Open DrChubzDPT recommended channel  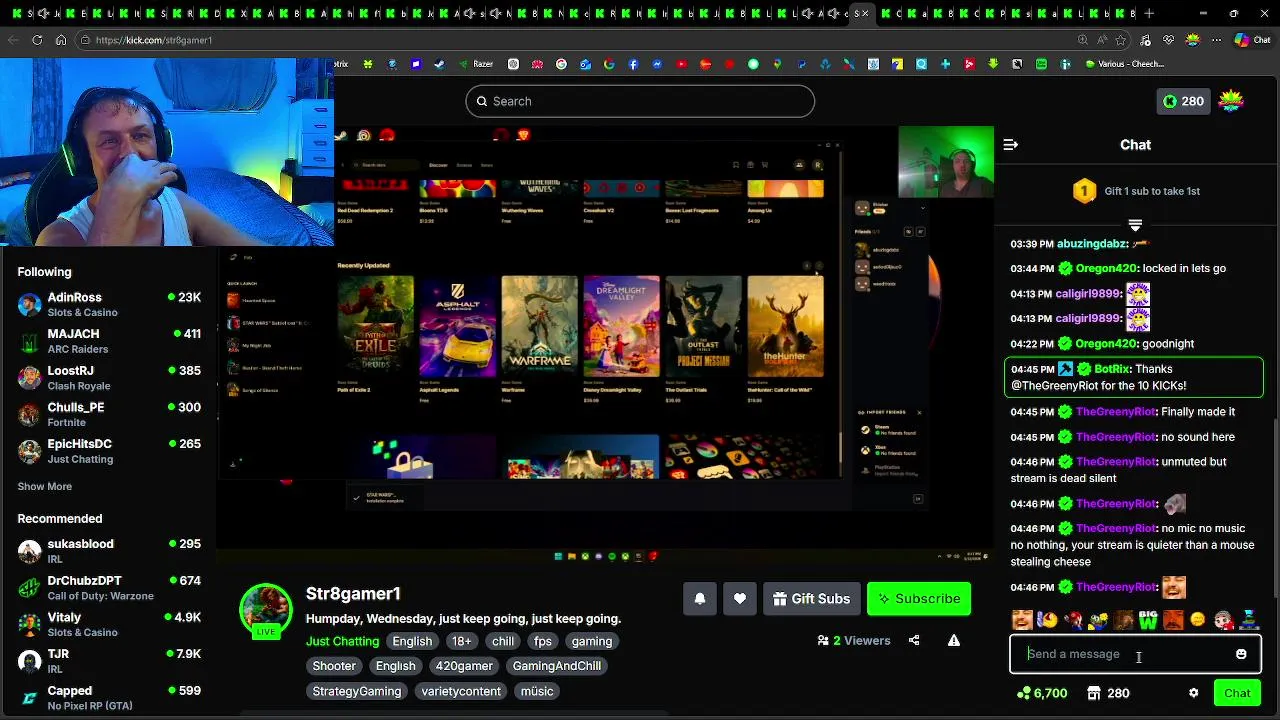pyautogui.click(x=108, y=588)
